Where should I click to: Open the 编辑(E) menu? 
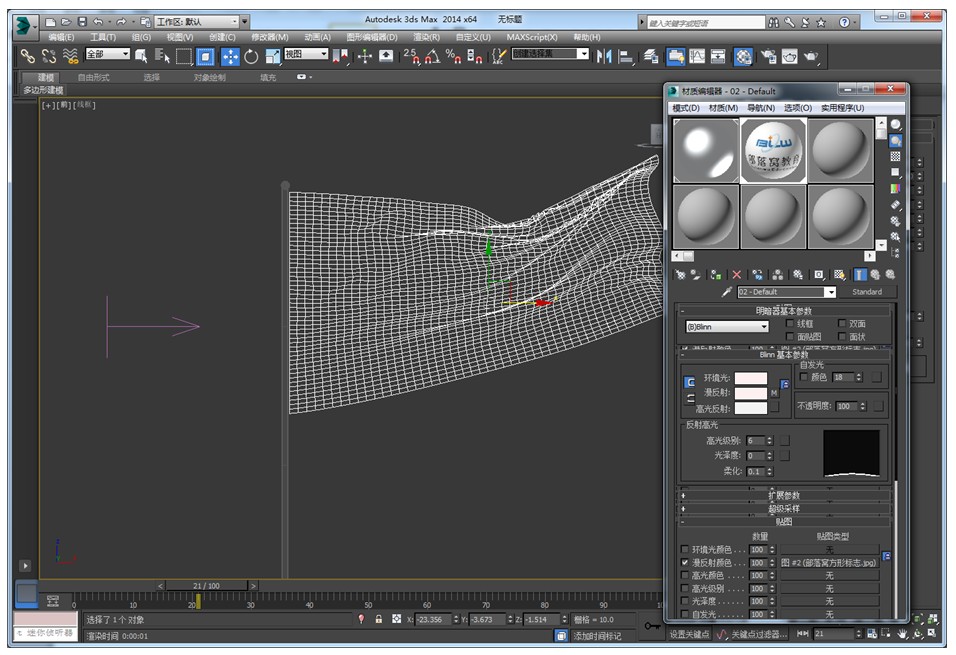pos(61,38)
